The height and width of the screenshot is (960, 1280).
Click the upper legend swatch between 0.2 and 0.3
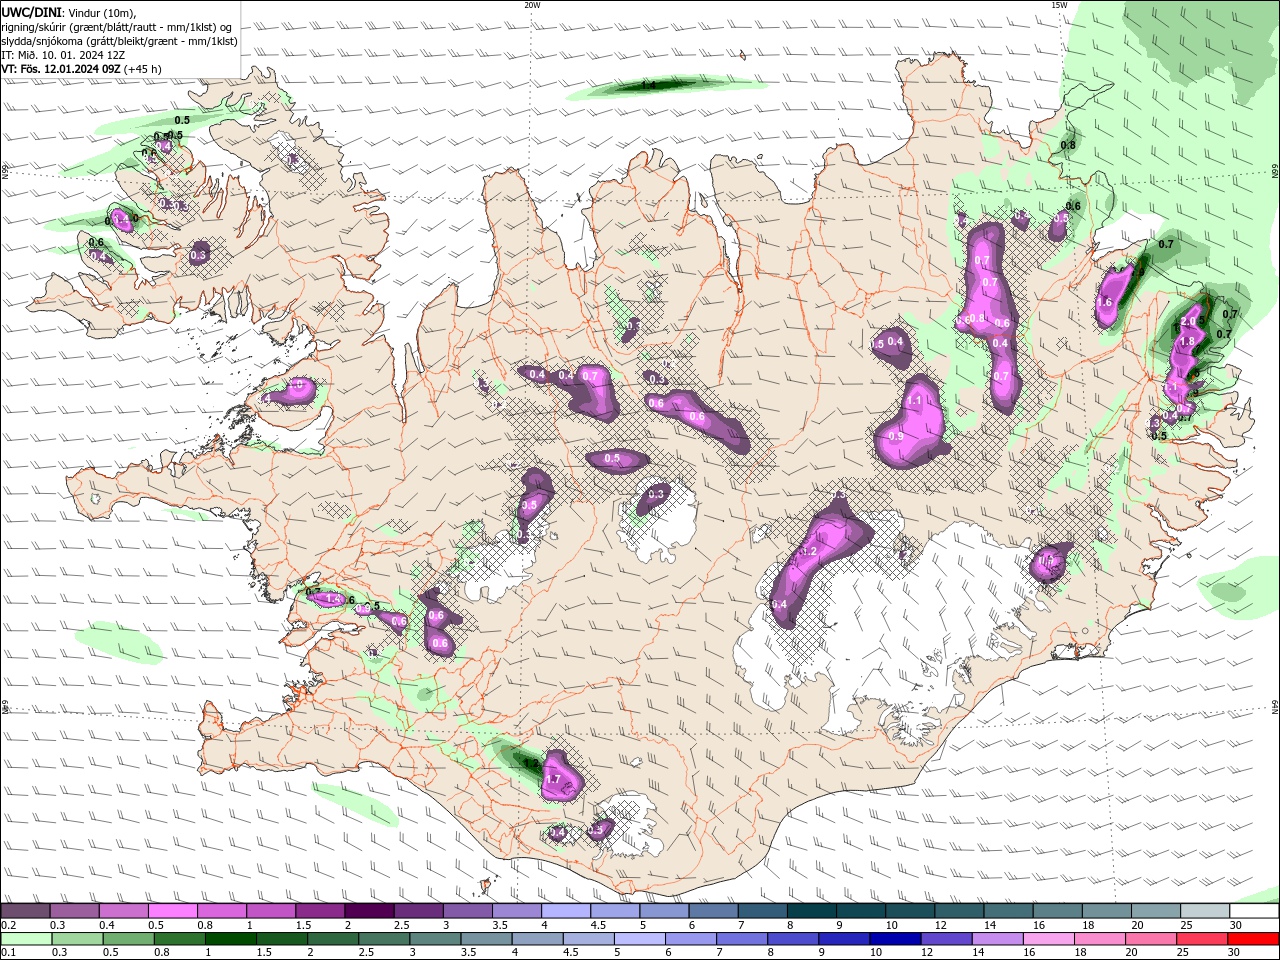[25, 911]
